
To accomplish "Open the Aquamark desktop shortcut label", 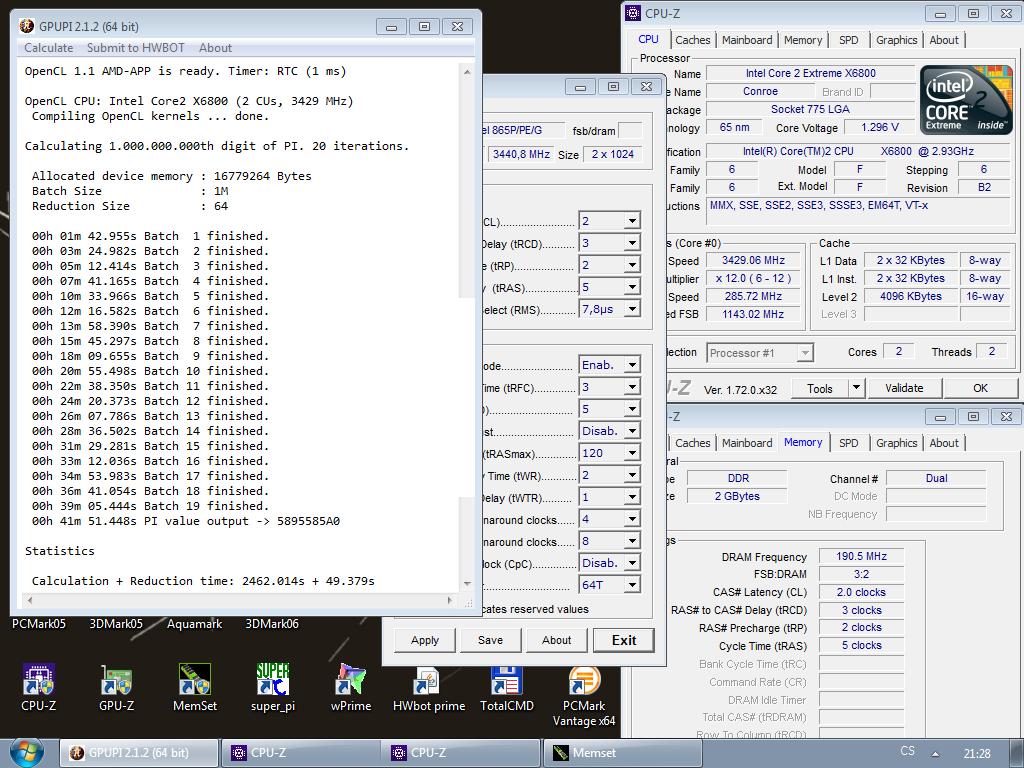I will 195,624.
